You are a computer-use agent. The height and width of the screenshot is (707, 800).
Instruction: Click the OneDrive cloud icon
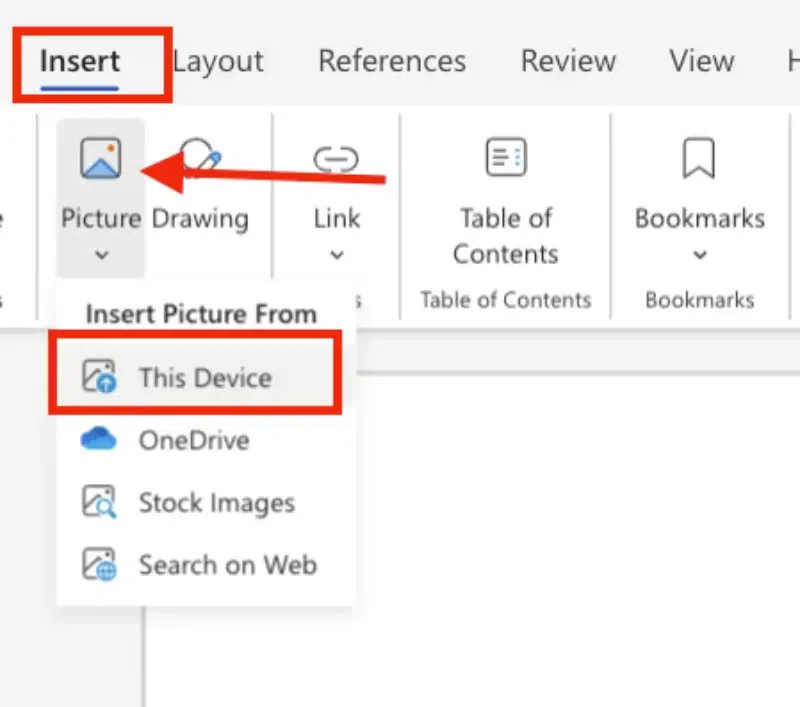coord(100,440)
